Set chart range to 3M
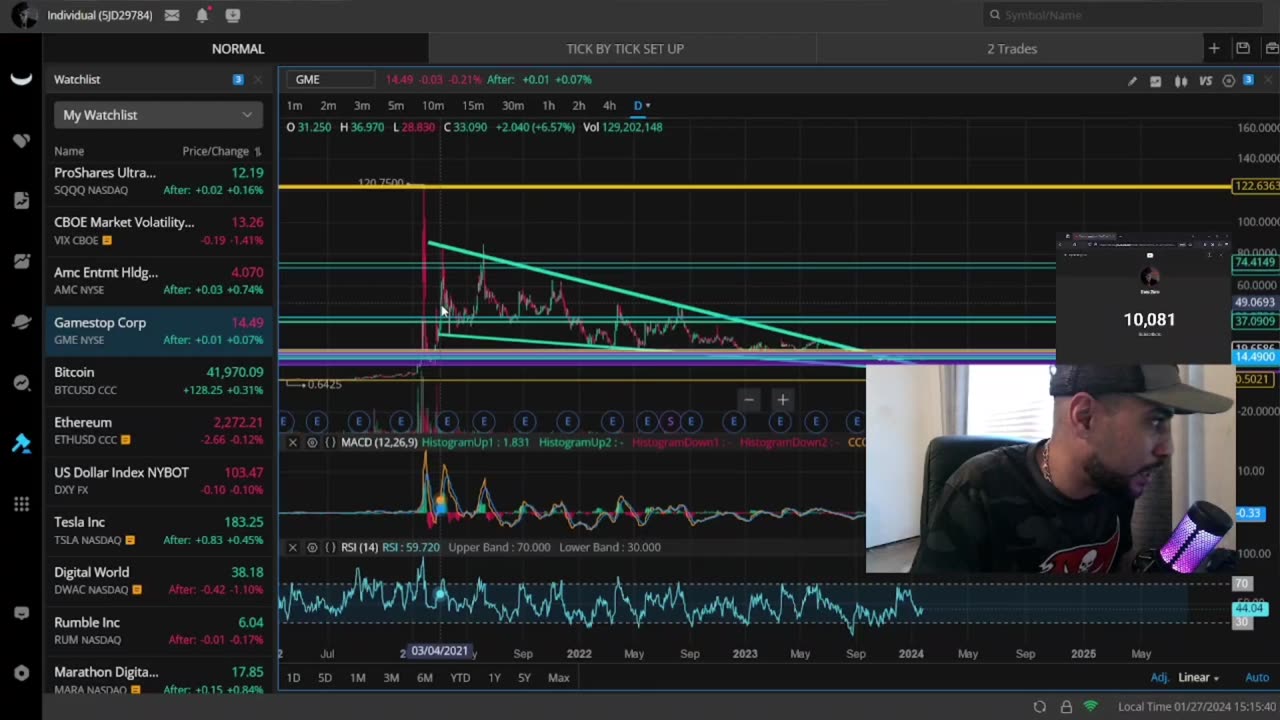The width and height of the screenshot is (1280, 720). (391, 677)
